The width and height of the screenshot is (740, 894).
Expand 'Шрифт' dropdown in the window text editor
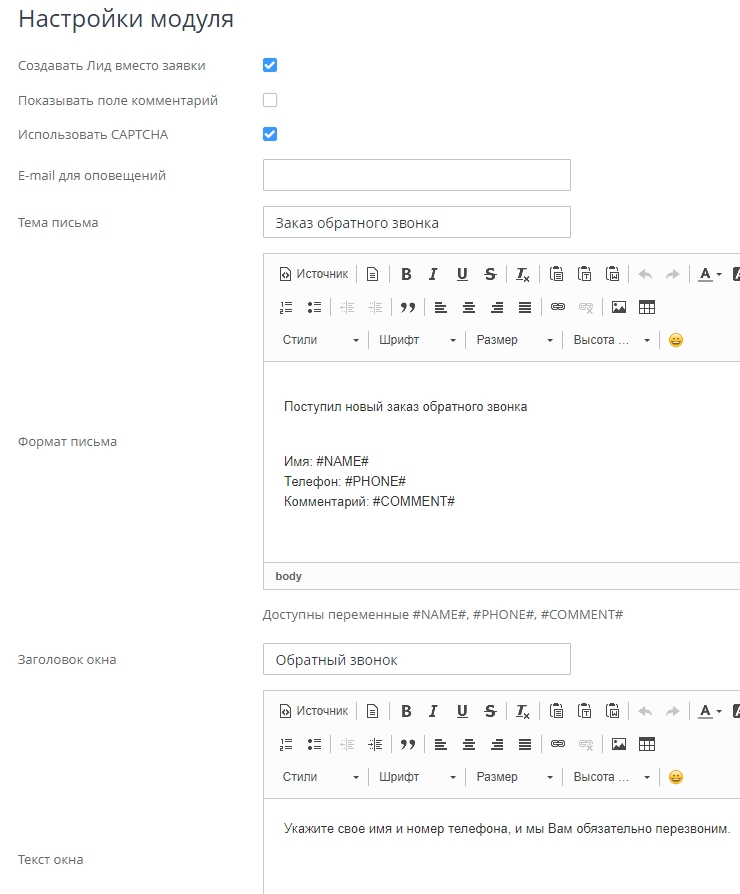[x=417, y=777]
